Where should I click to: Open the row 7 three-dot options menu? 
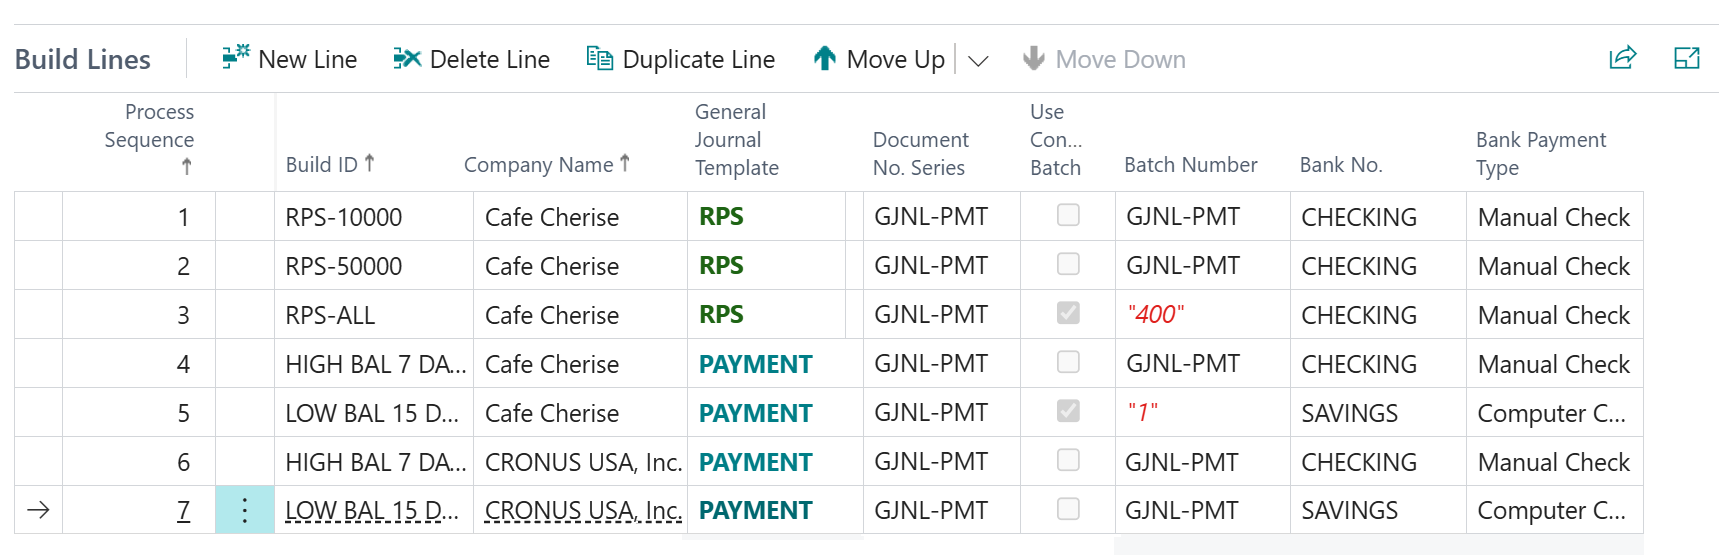(x=245, y=511)
